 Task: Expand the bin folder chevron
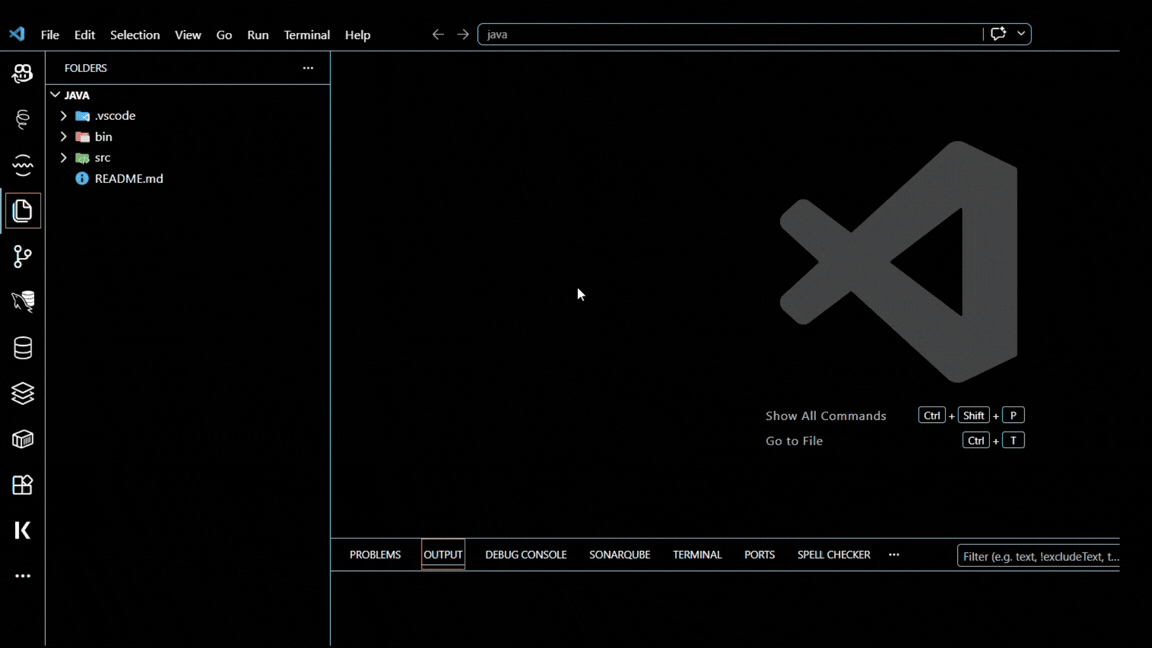point(64,137)
